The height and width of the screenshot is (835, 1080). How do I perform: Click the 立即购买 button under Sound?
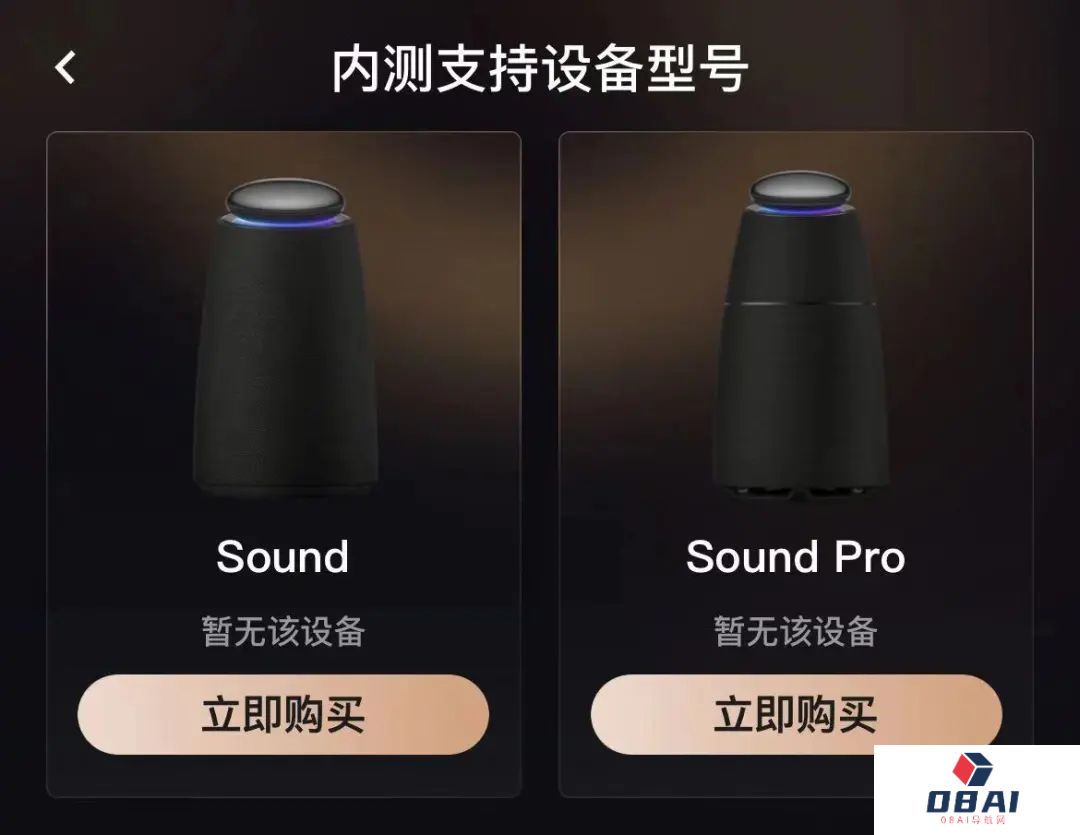283,714
